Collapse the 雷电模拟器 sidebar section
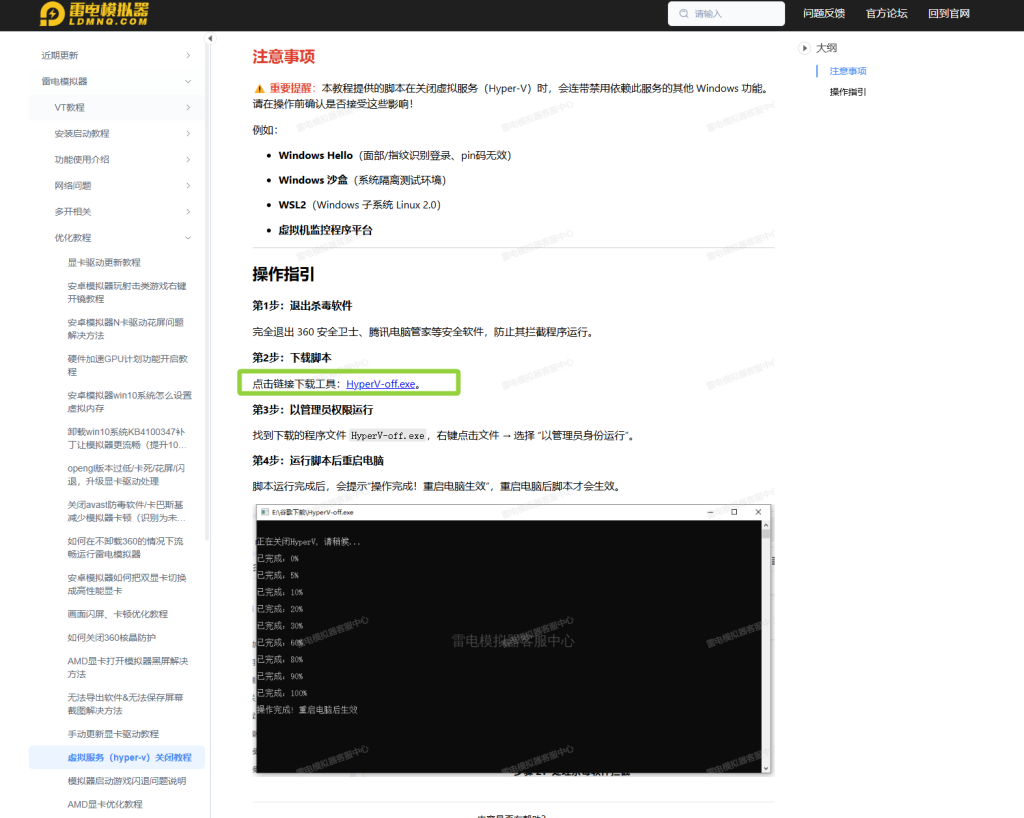 coord(188,81)
